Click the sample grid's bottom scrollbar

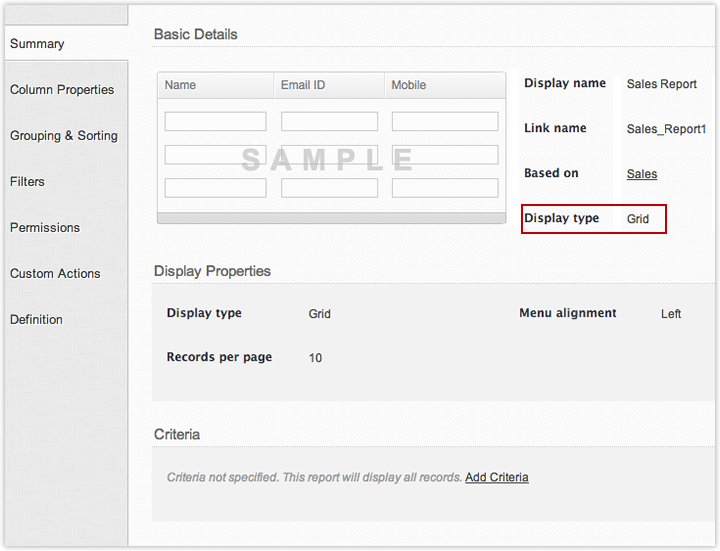pyautogui.click(x=331, y=217)
